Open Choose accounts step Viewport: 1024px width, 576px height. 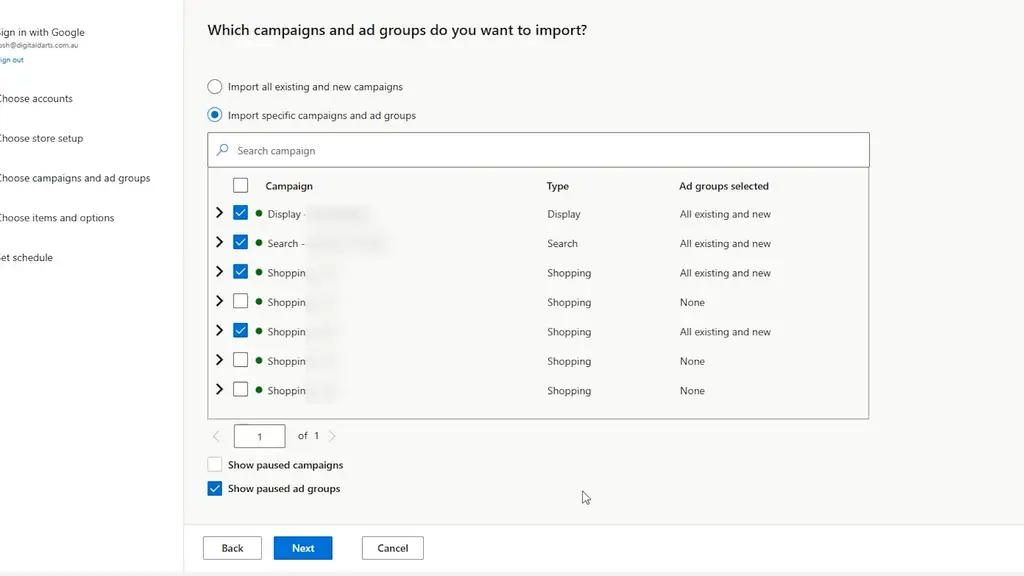[36, 99]
